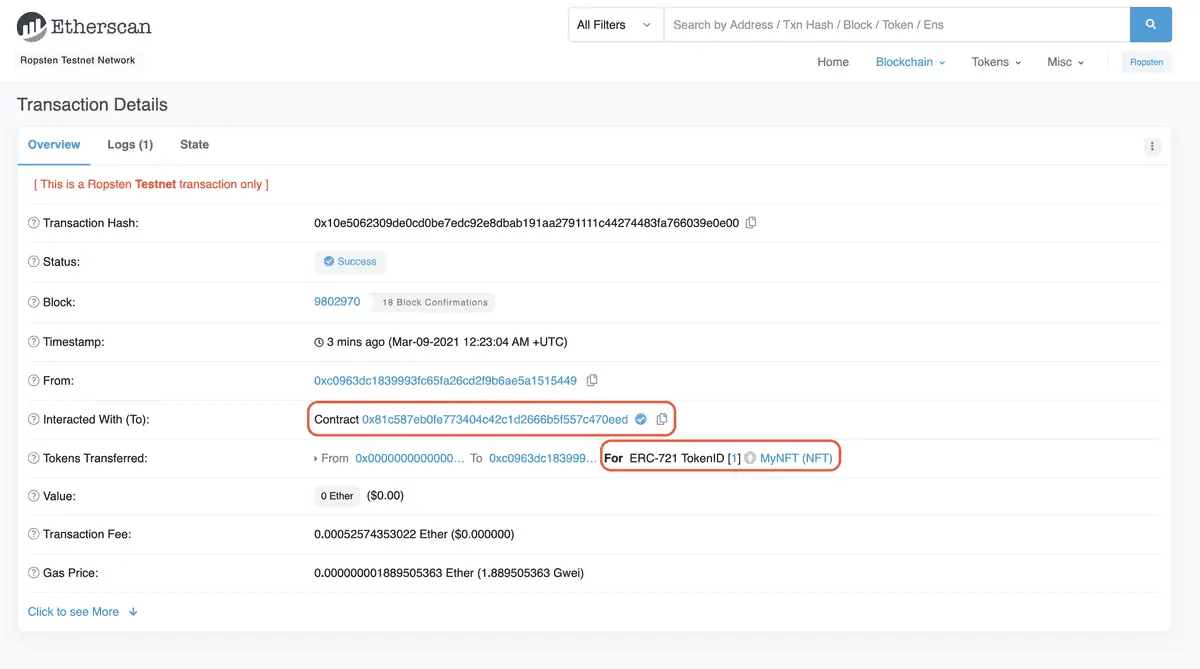
Task: Click the 18 Block Confirmations badge
Action: [x=435, y=302]
